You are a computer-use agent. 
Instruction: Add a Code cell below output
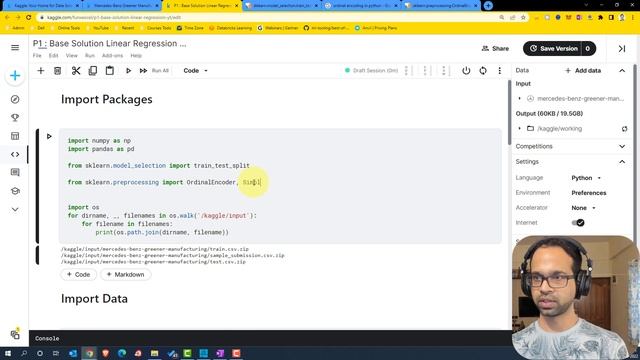pyautogui.click(x=79, y=275)
